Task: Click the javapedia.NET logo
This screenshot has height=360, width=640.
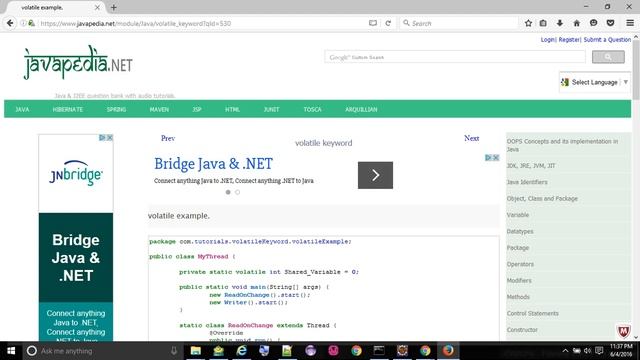Action: [x=78, y=62]
